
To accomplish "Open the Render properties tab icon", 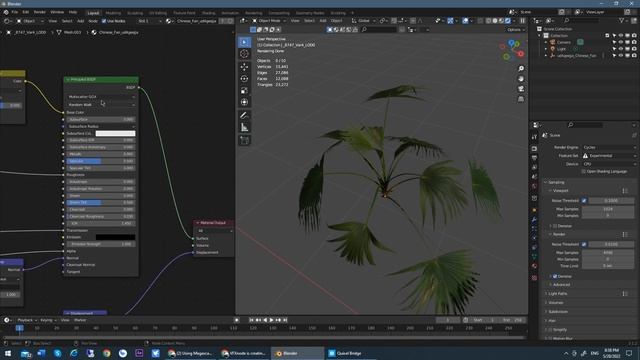I will click(x=534, y=149).
